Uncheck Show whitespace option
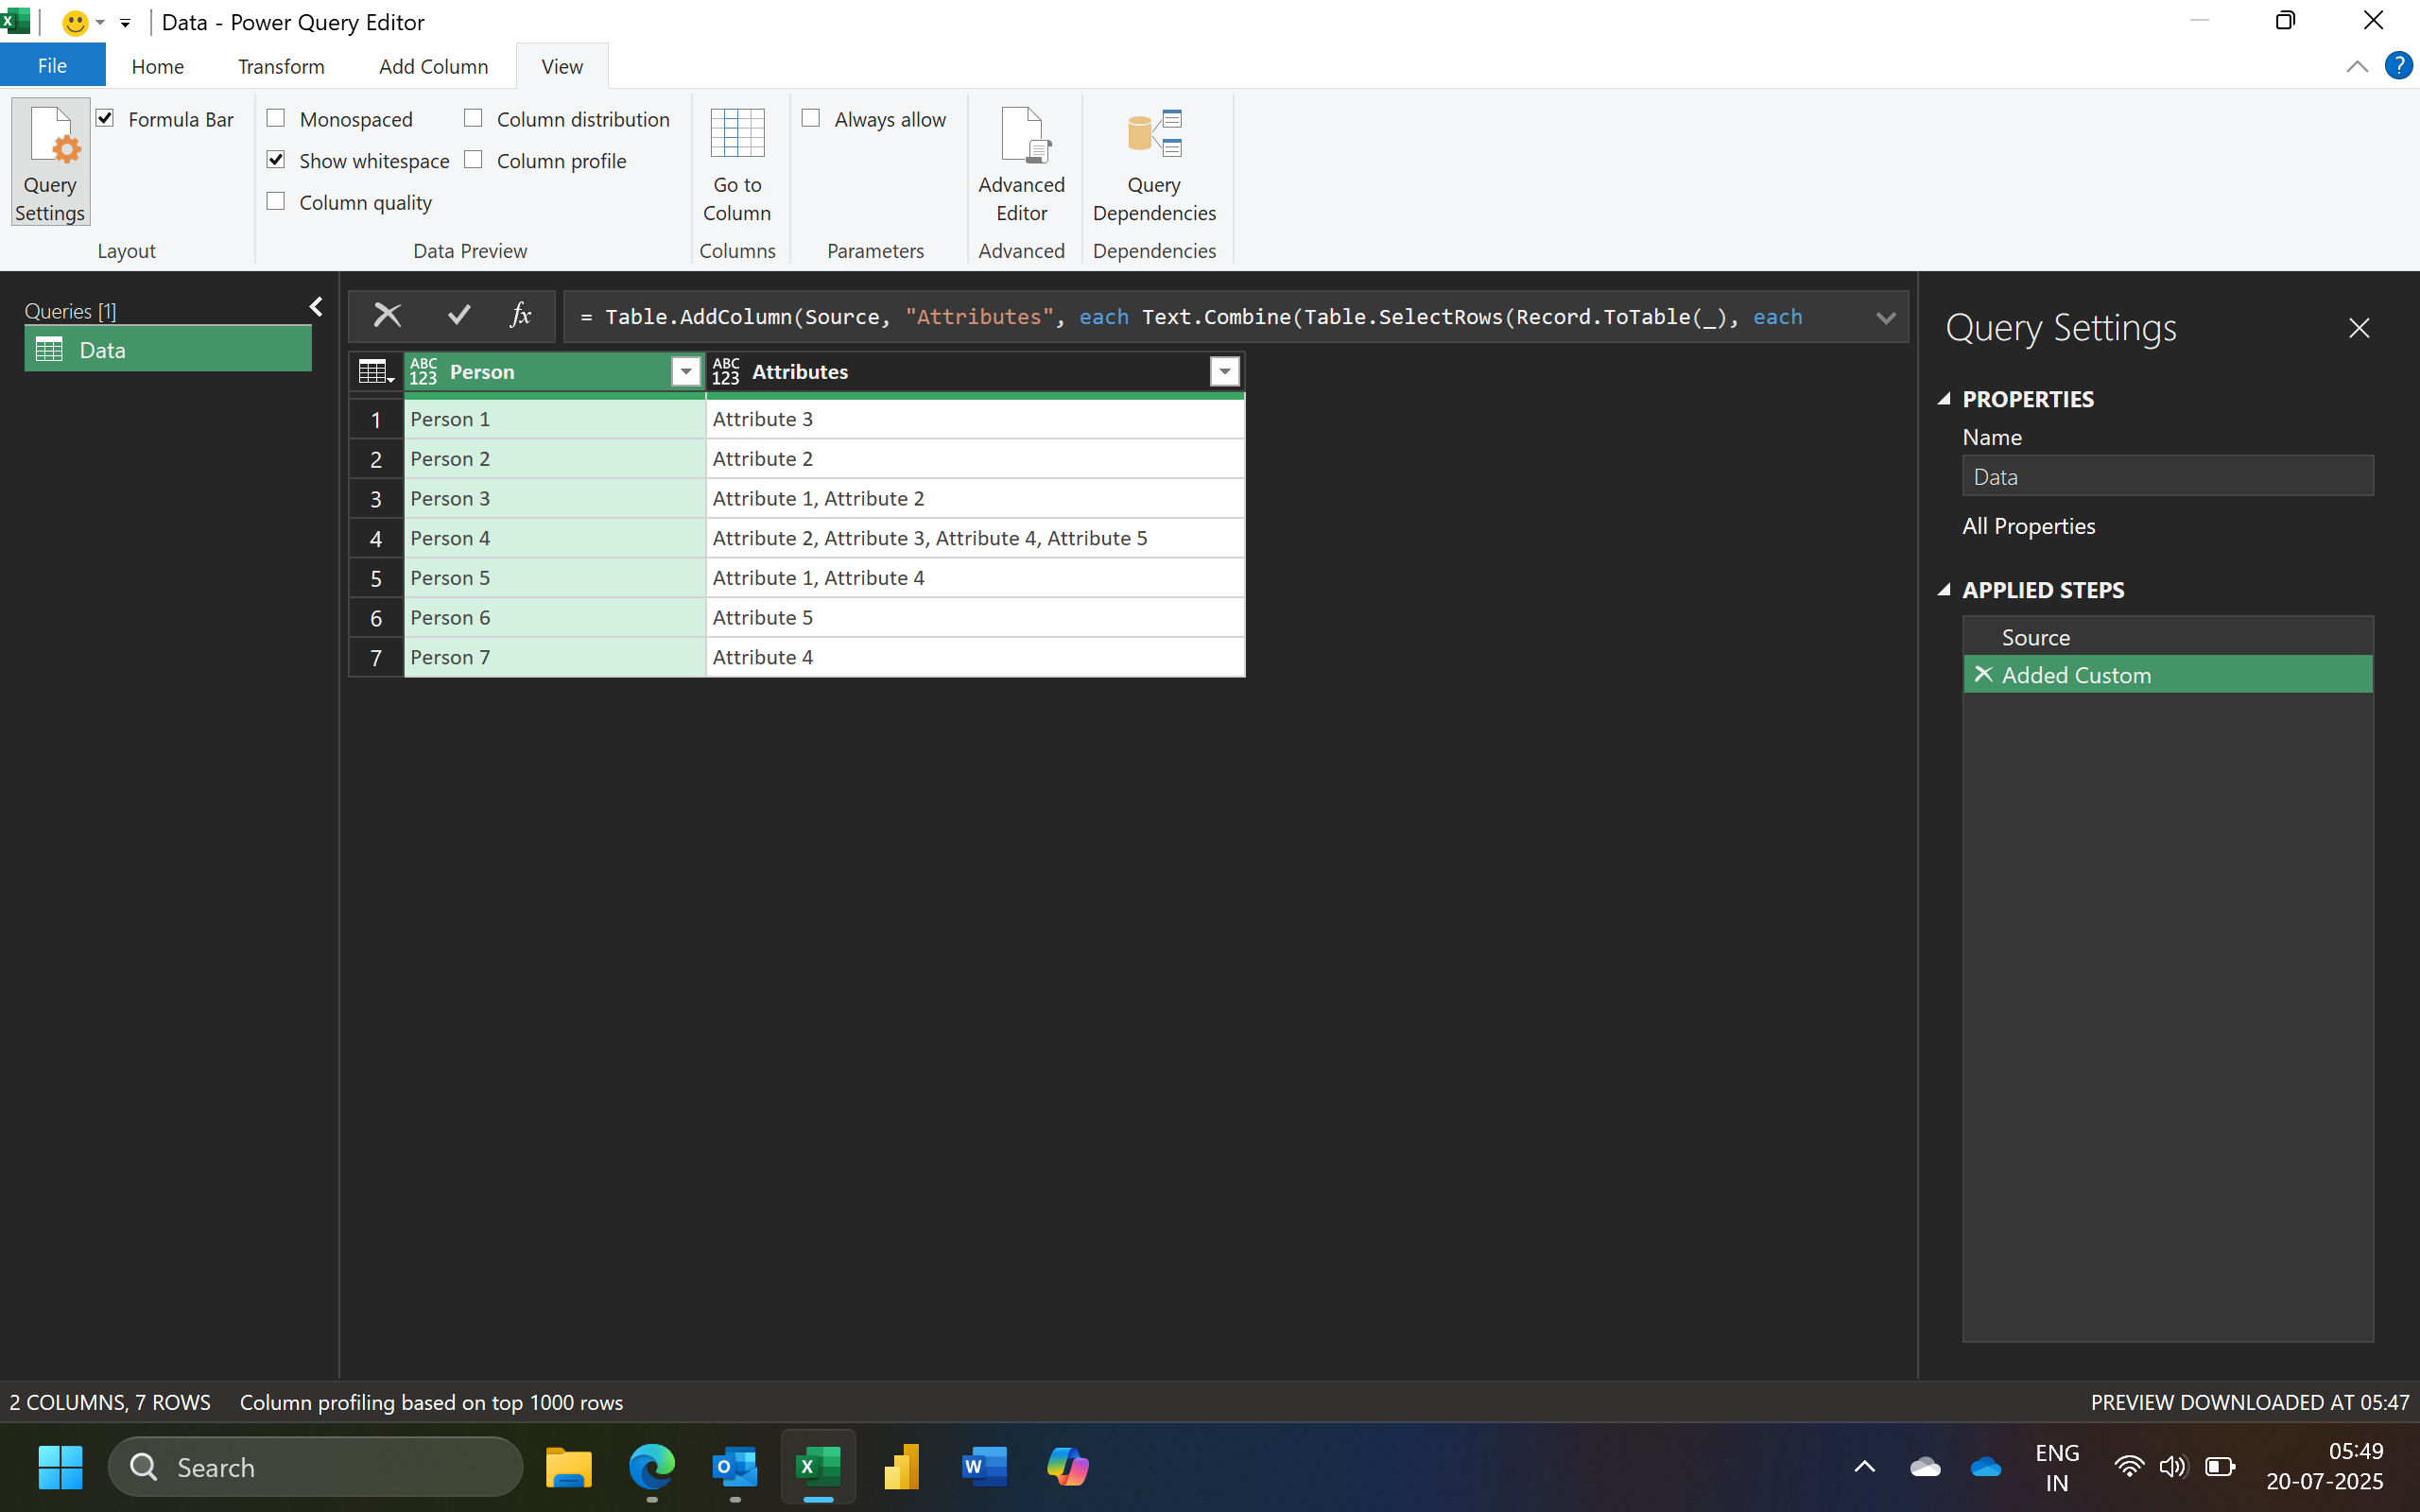Image resolution: width=2420 pixels, height=1512 pixels. [x=276, y=160]
